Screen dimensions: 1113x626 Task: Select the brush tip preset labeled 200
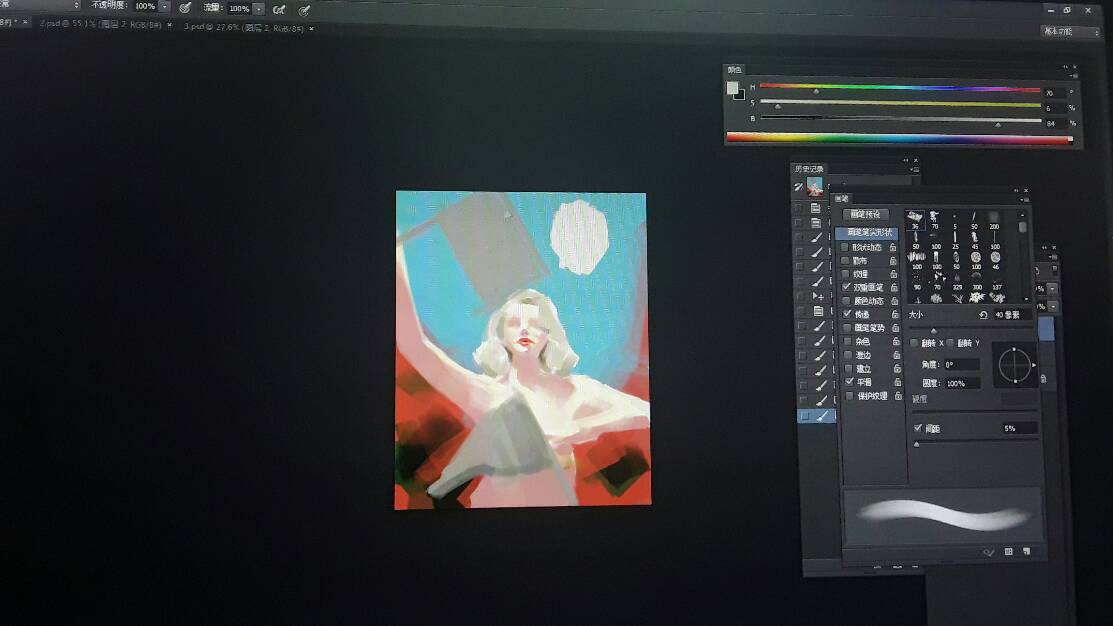[x=994, y=220]
